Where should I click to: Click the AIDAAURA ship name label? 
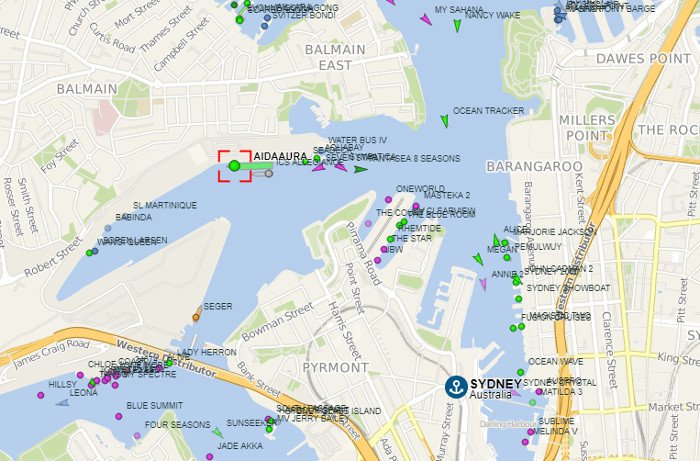(x=280, y=157)
